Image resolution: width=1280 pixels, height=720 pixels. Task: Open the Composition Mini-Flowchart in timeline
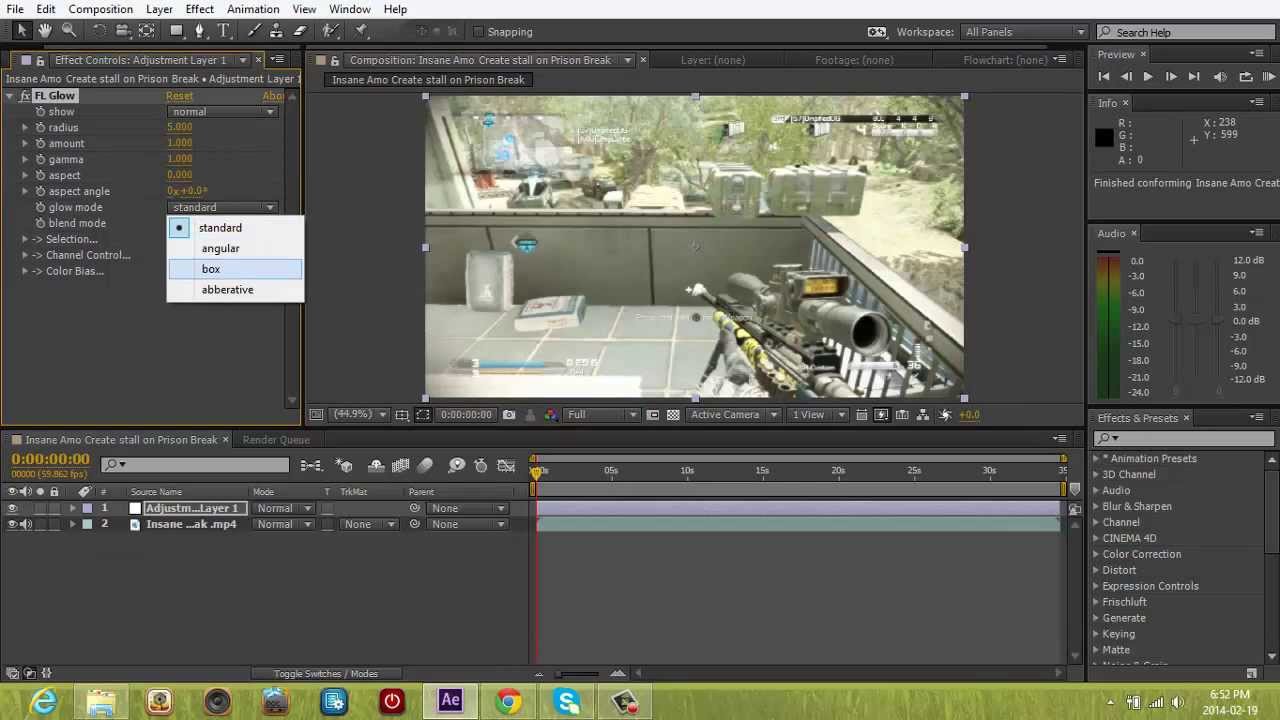click(x=311, y=465)
